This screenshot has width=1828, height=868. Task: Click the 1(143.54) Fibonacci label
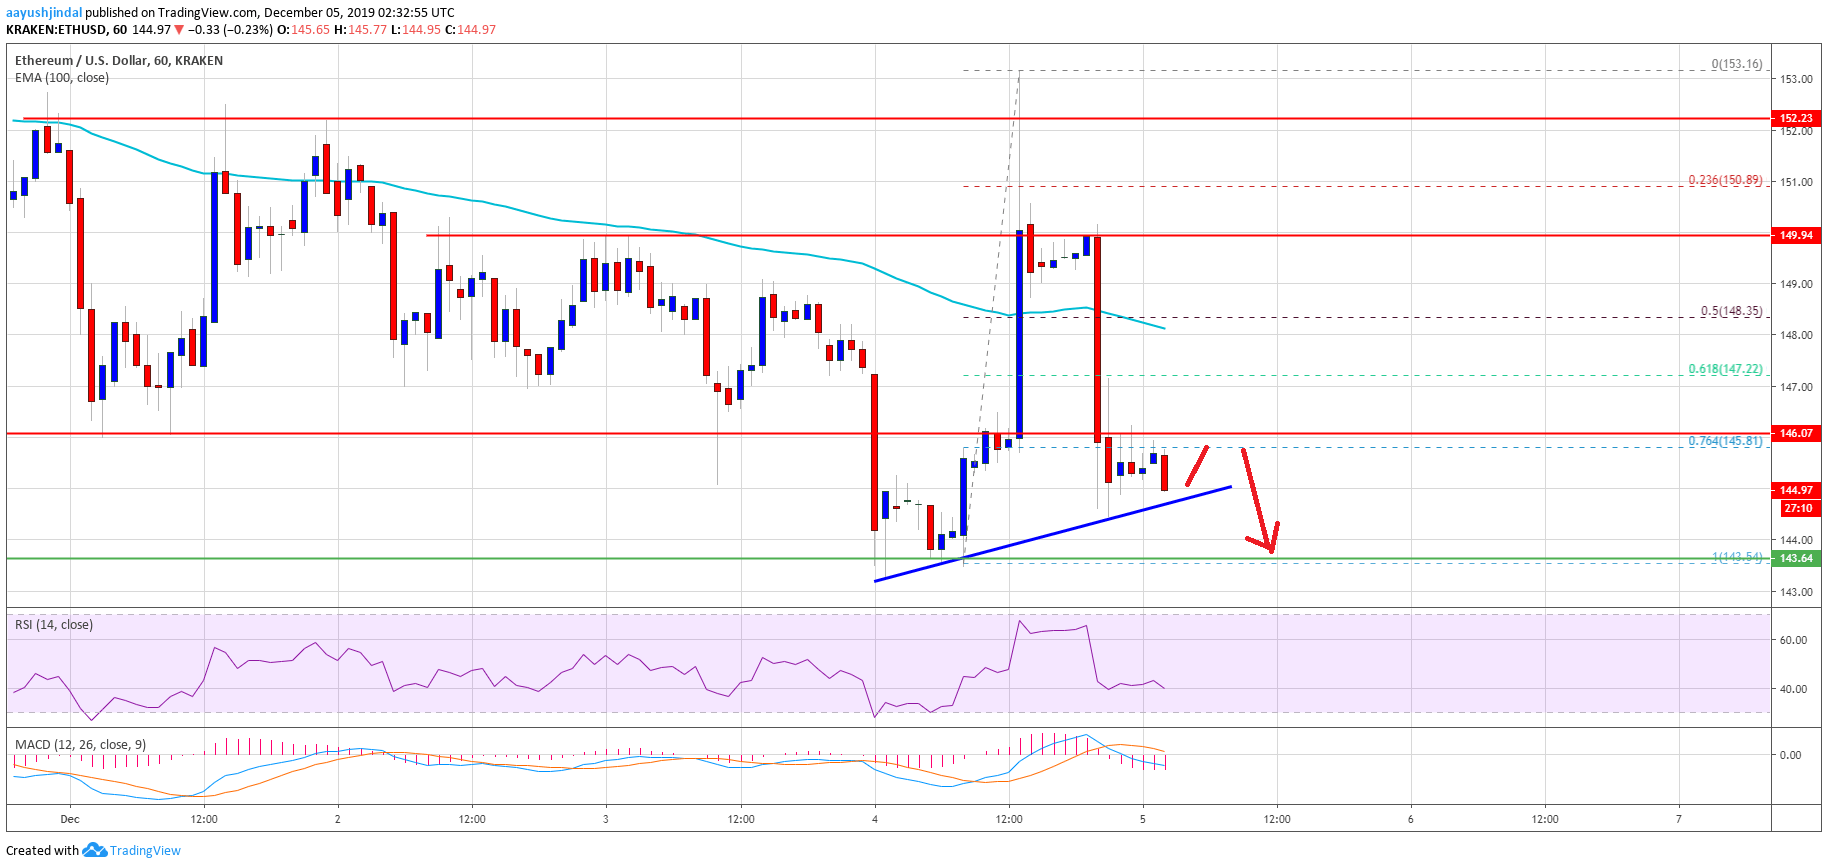click(x=1737, y=557)
